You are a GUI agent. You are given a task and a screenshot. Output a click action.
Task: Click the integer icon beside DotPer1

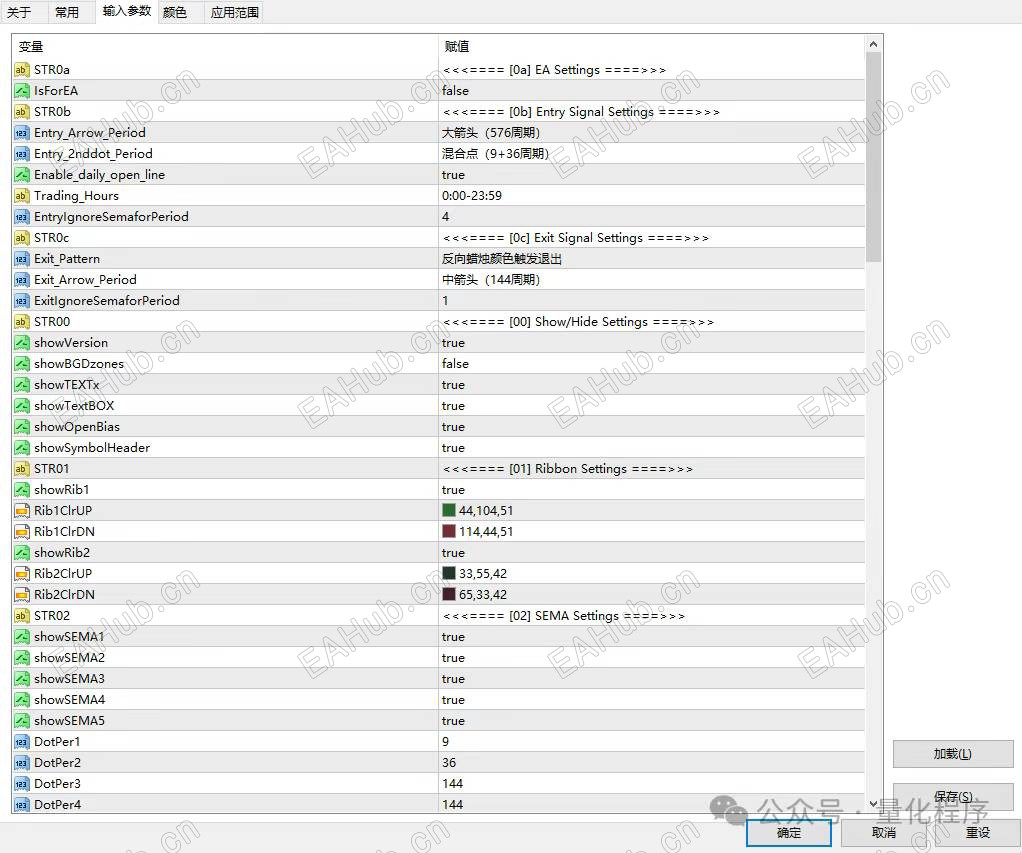pos(22,742)
